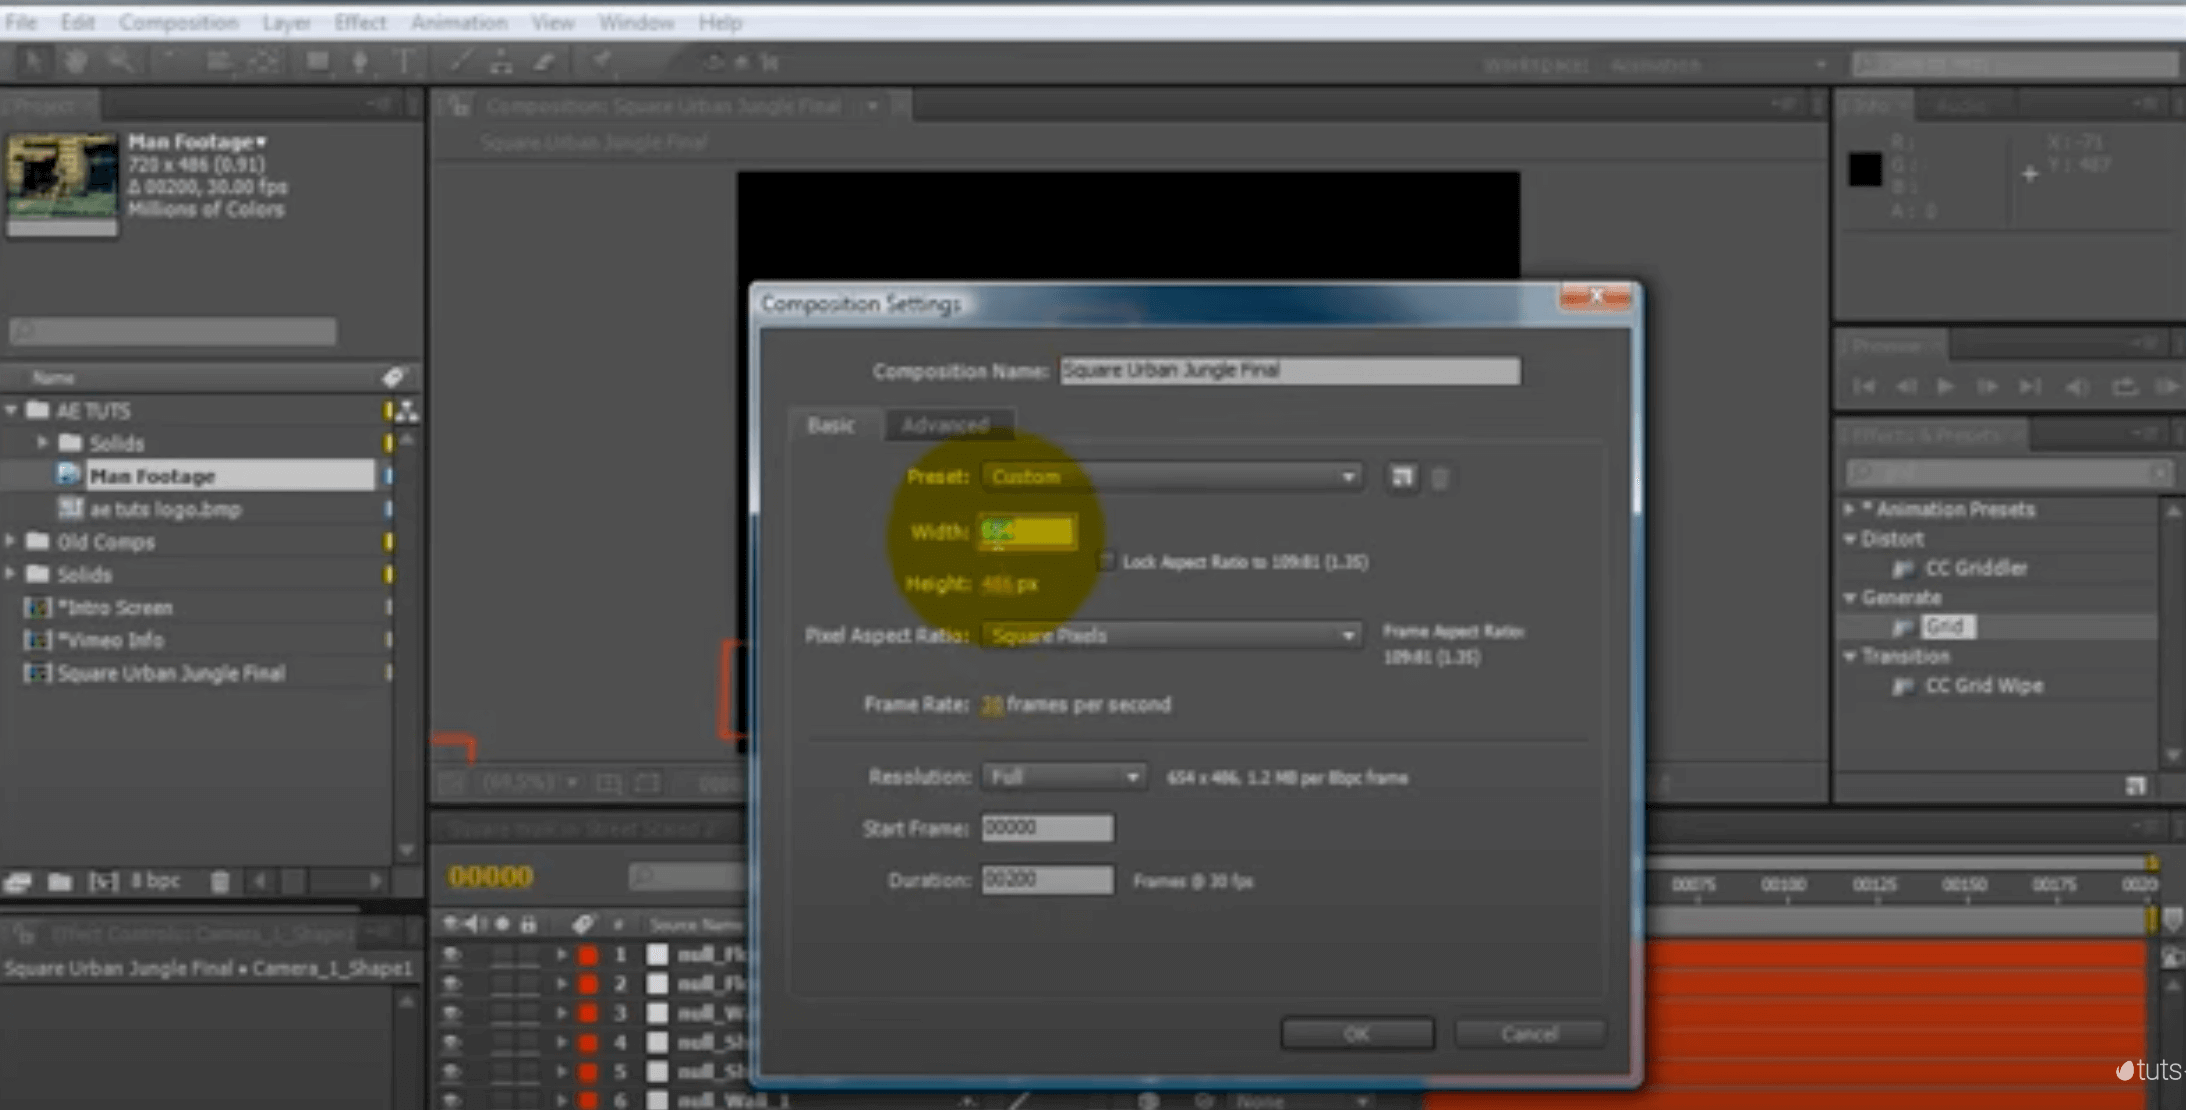Click the OK button
The height and width of the screenshot is (1110, 2186).
[x=1356, y=1033]
